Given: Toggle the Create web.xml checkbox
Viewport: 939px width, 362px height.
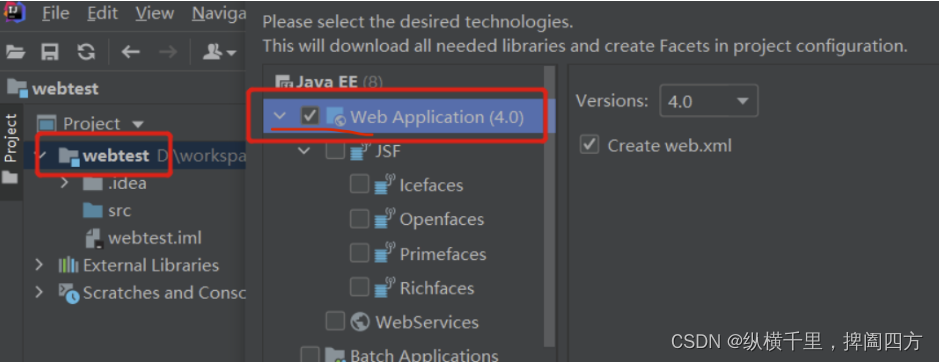Looking at the screenshot, I should 590,144.
